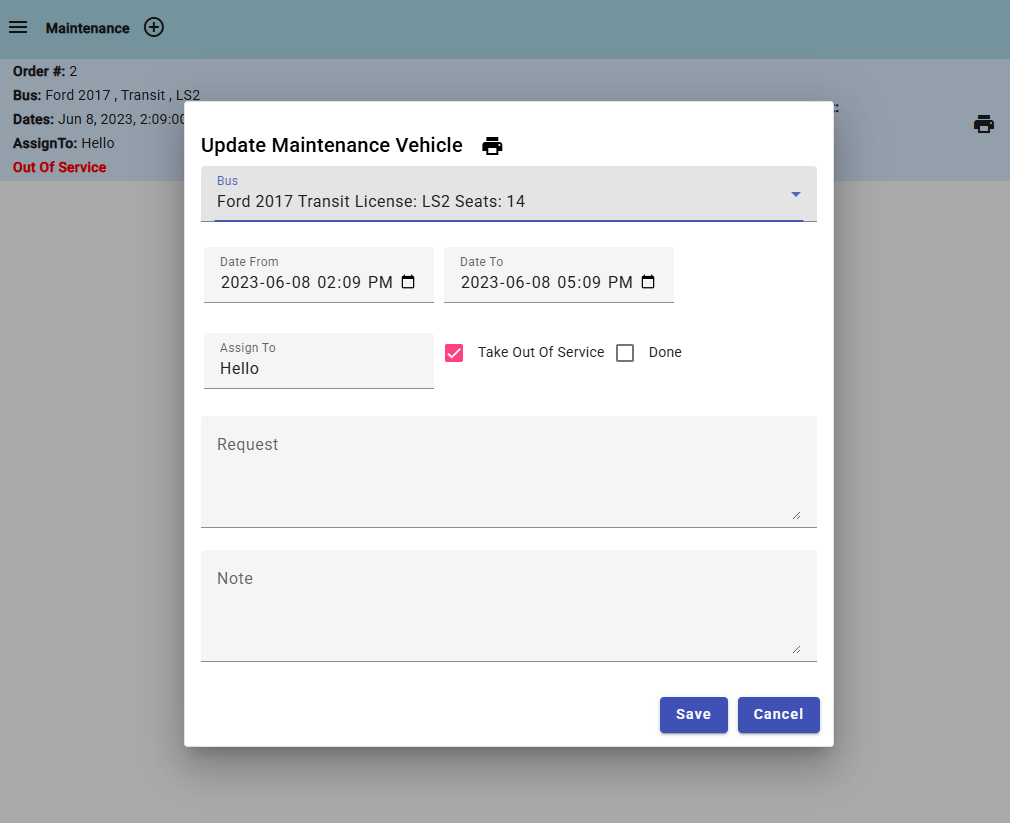
Task: Click the Done label text
Action: pyautogui.click(x=665, y=352)
